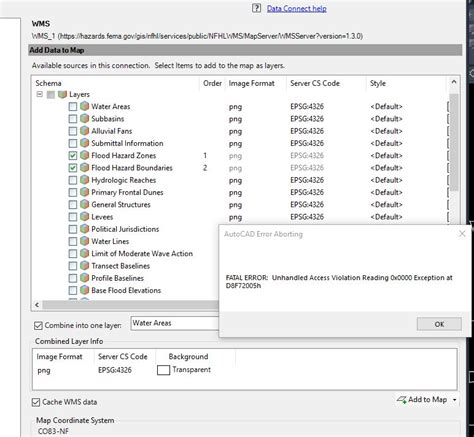Click the Levees layer icon
The height and width of the screenshot is (437, 474).
(x=85, y=217)
